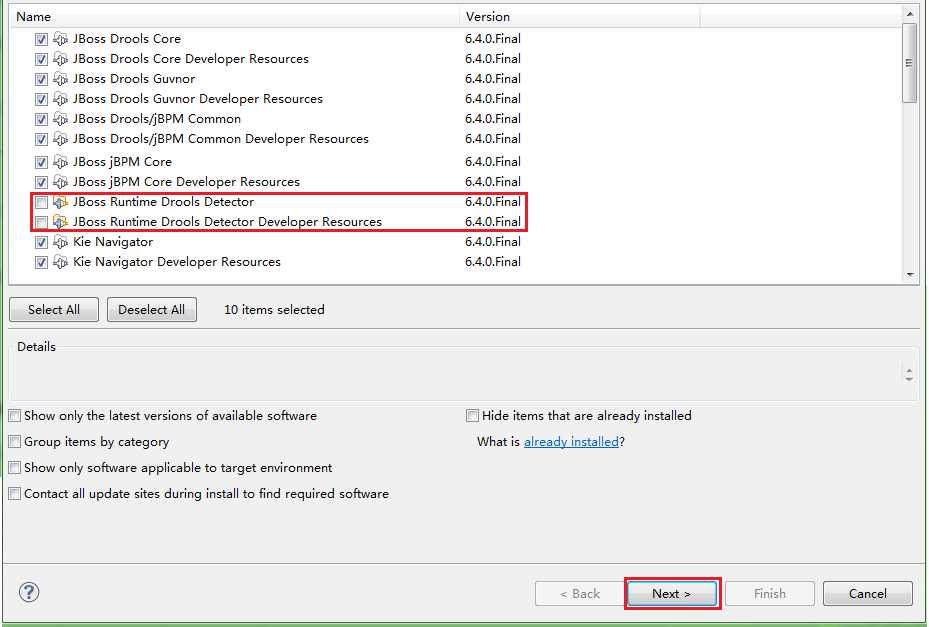Click the Finish button

tap(770, 593)
